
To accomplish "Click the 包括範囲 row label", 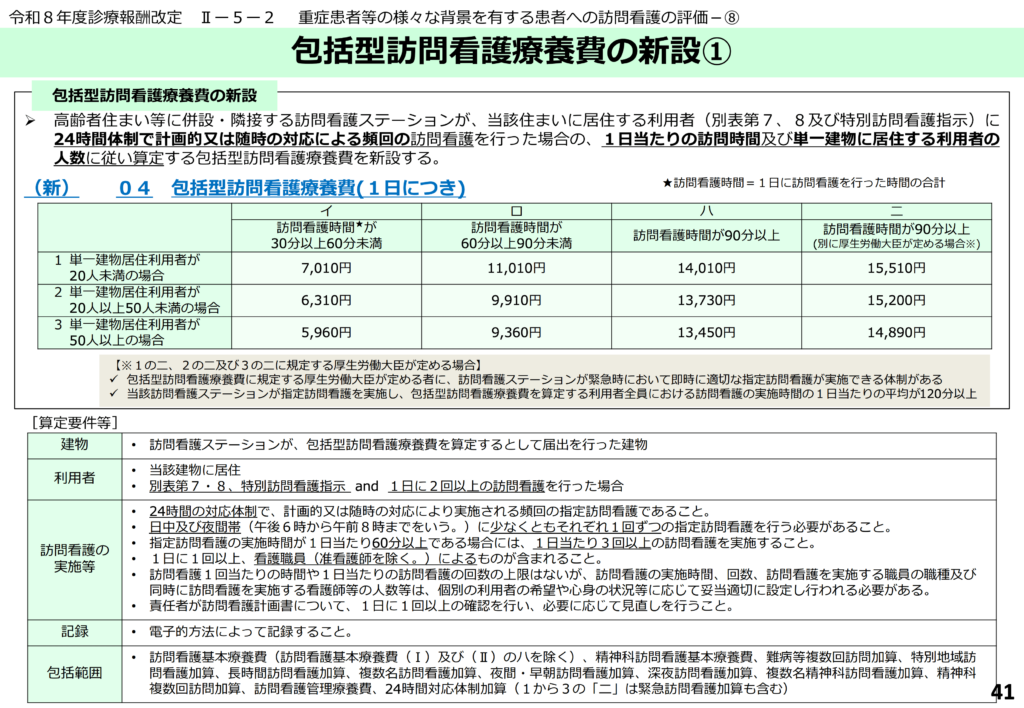I will click(75, 672).
